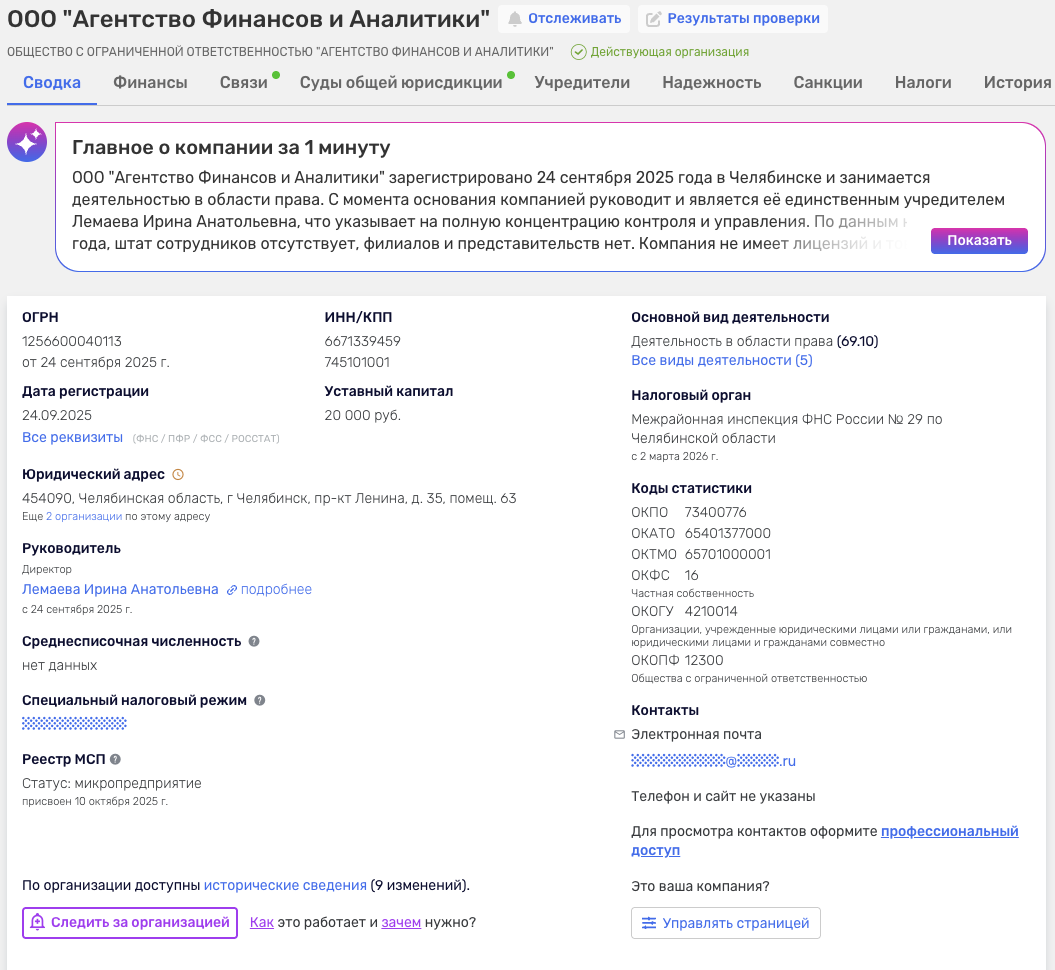Click the masked email address link

click(x=713, y=761)
